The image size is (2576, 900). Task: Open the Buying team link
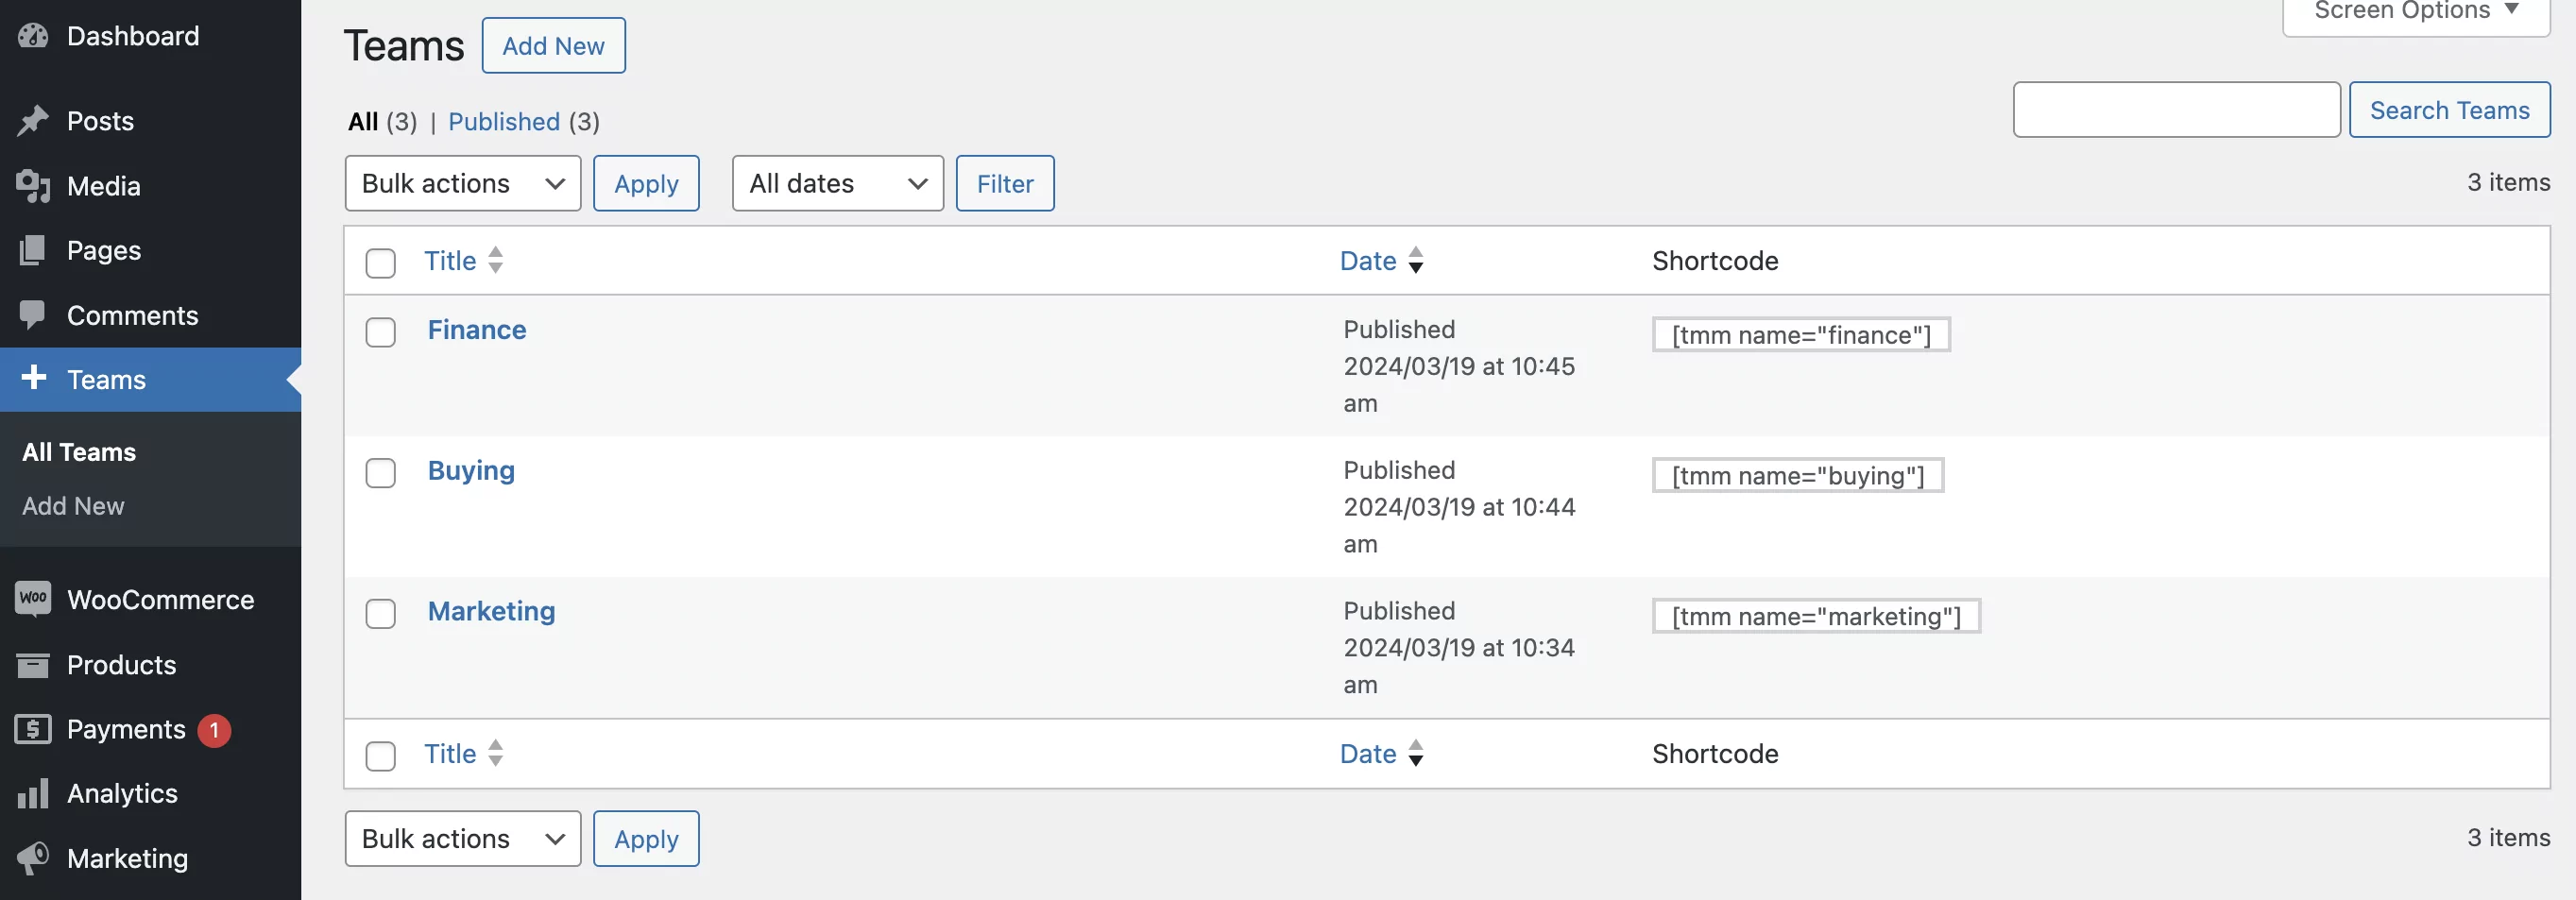471,471
